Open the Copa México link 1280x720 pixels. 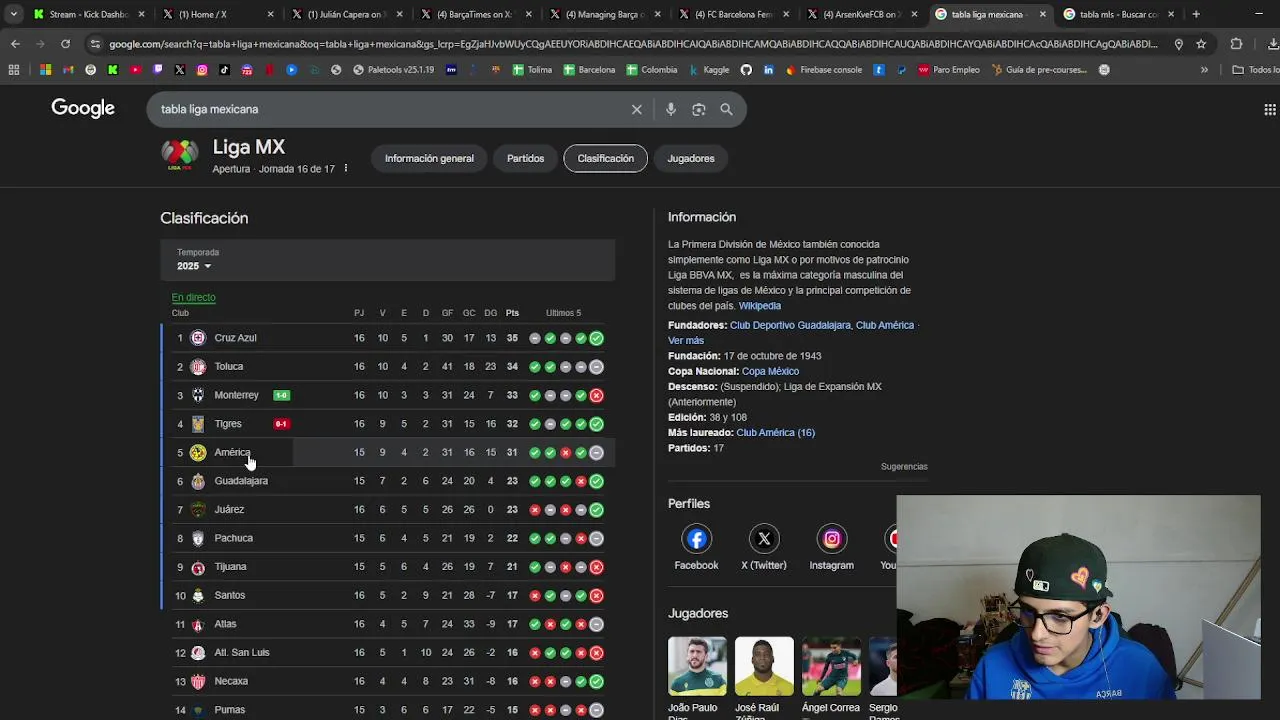[770, 371]
